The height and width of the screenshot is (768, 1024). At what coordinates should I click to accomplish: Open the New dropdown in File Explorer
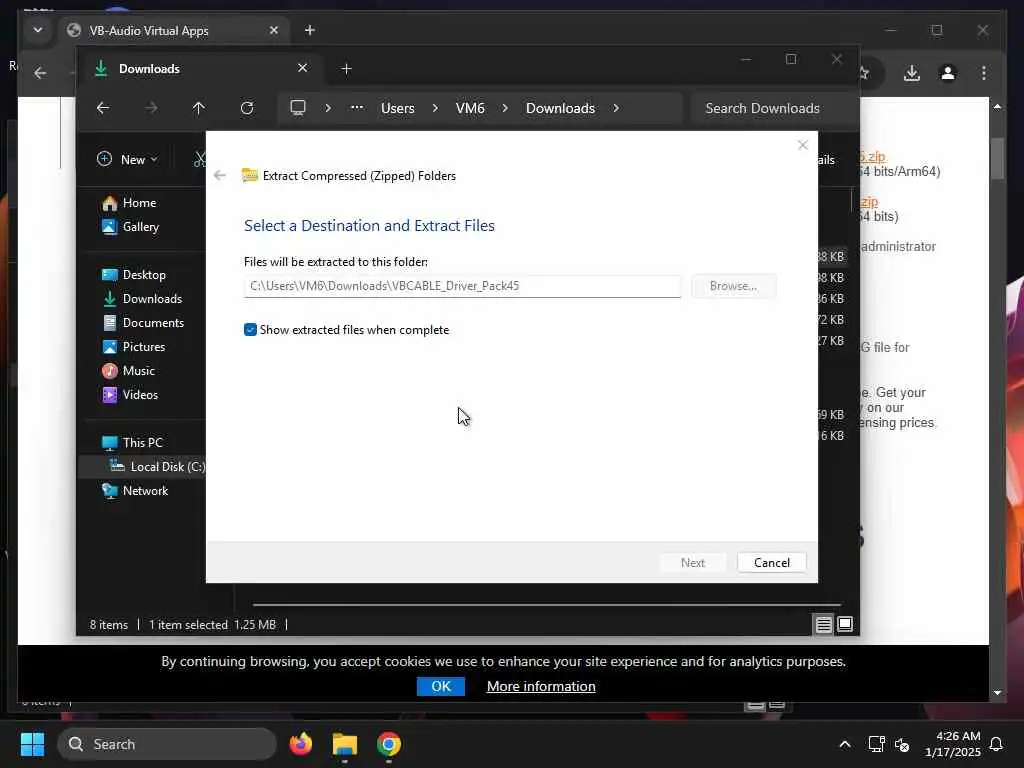click(x=127, y=159)
